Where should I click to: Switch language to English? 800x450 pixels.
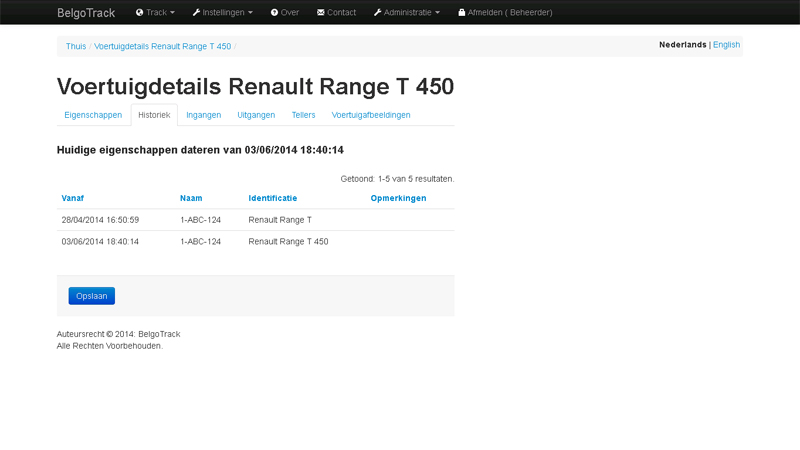tap(727, 44)
